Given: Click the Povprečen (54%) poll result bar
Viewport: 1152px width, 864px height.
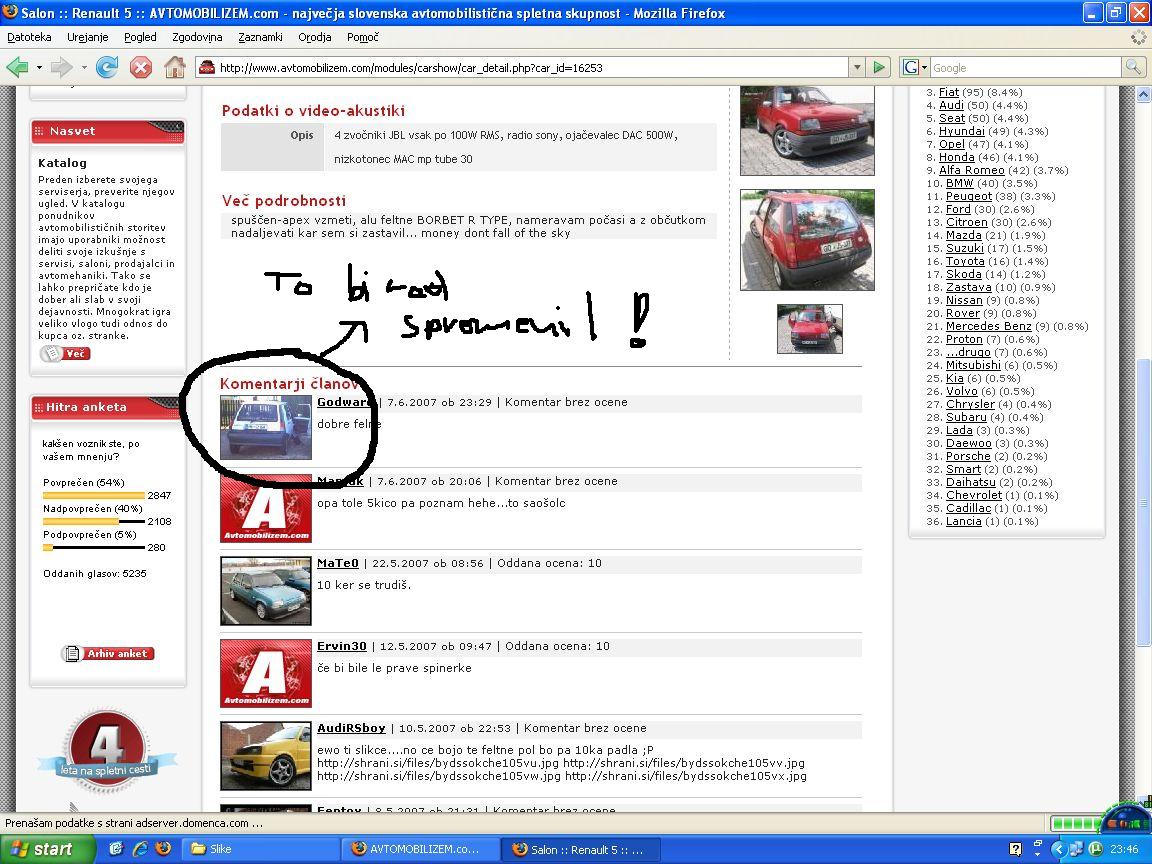Looking at the screenshot, I should (94, 495).
